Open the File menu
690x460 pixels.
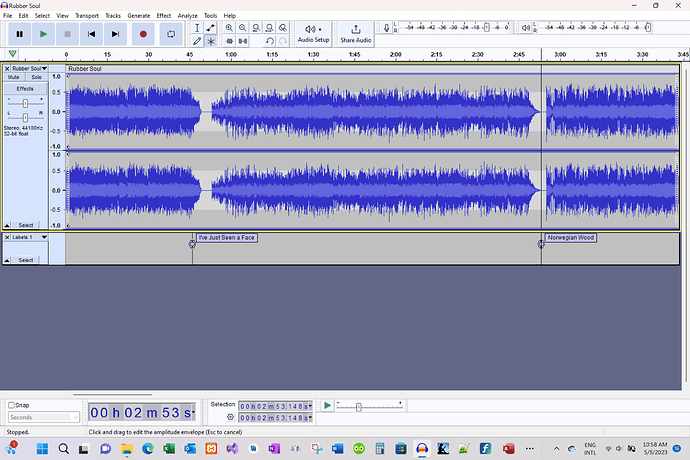click(7, 15)
